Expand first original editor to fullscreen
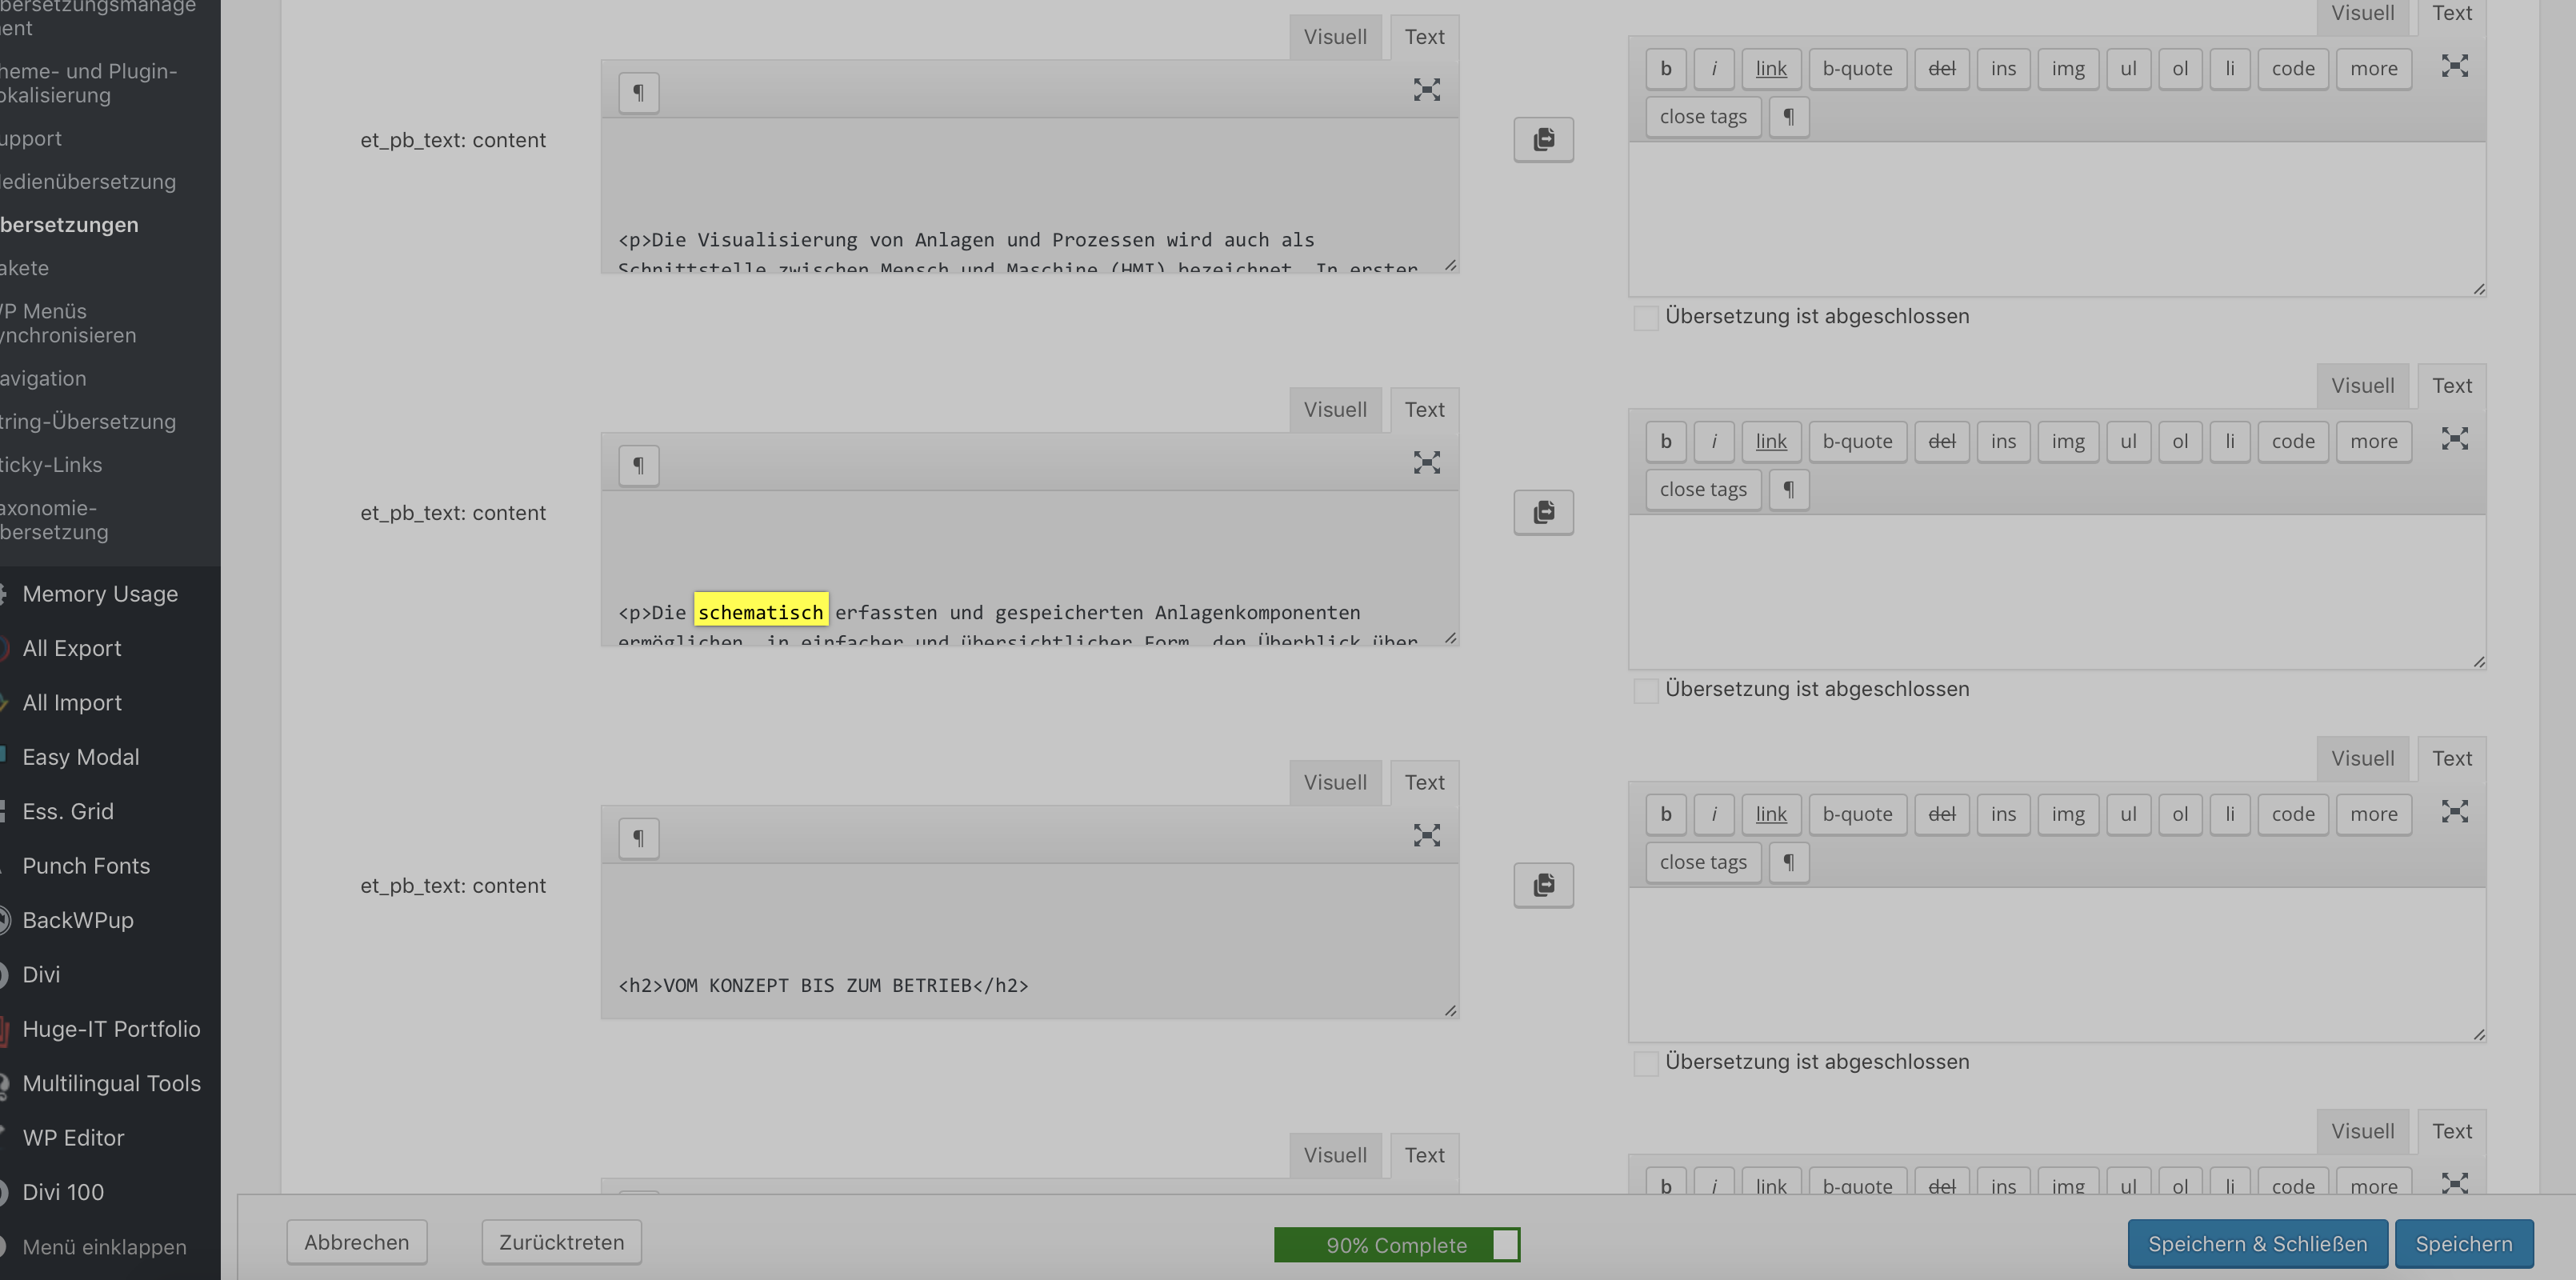2576x1280 pixels. [1426, 90]
